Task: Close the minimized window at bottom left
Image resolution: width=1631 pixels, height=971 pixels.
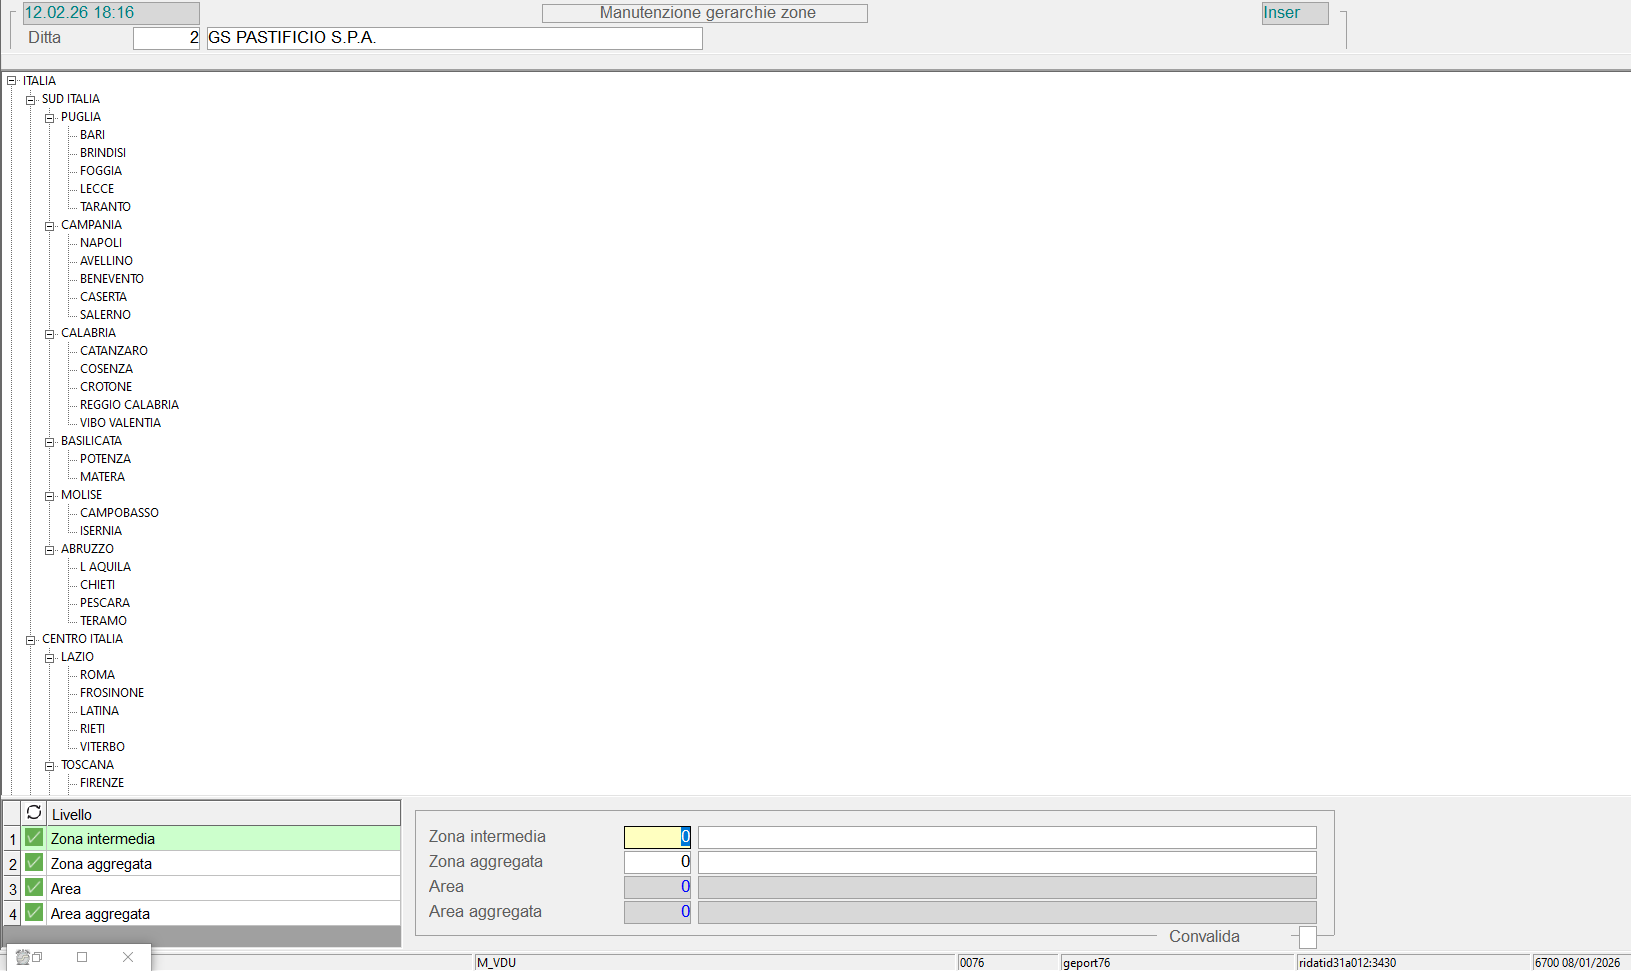Action: coord(128,957)
